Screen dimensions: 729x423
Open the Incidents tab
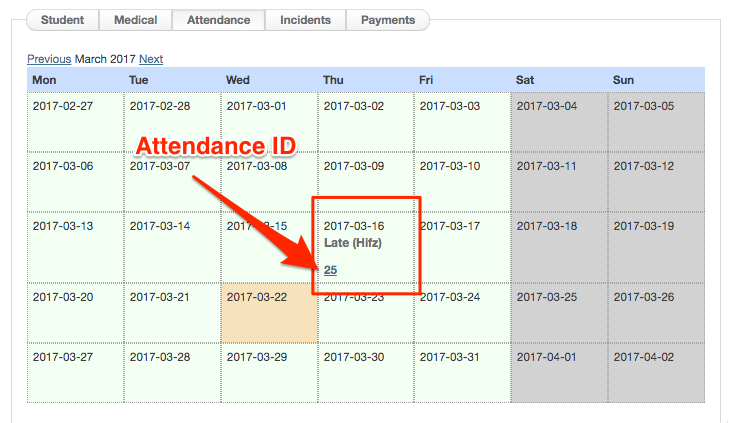click(305, 20)
